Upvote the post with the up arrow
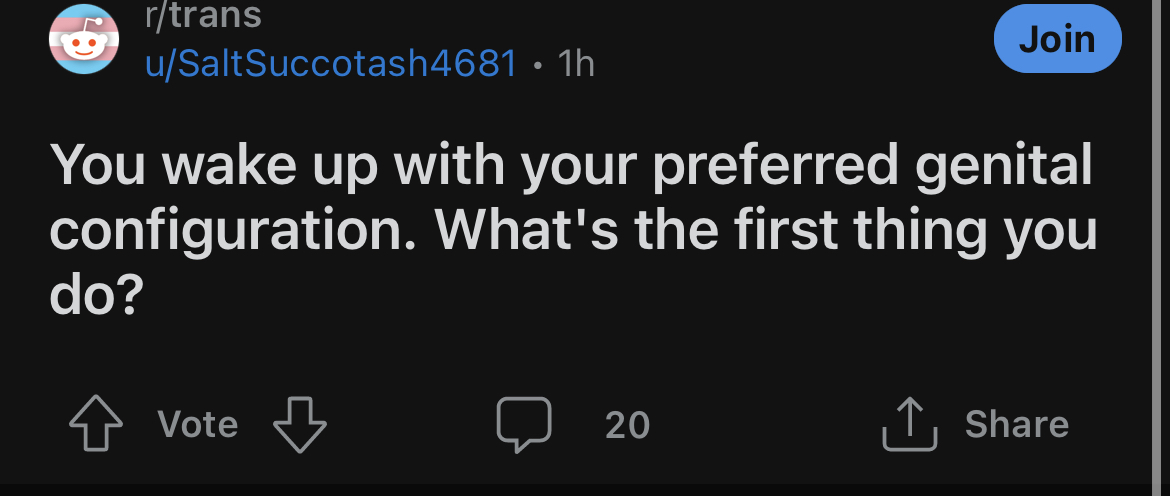1170x496 pixels. pyautogui.click(x=96, y=423)
